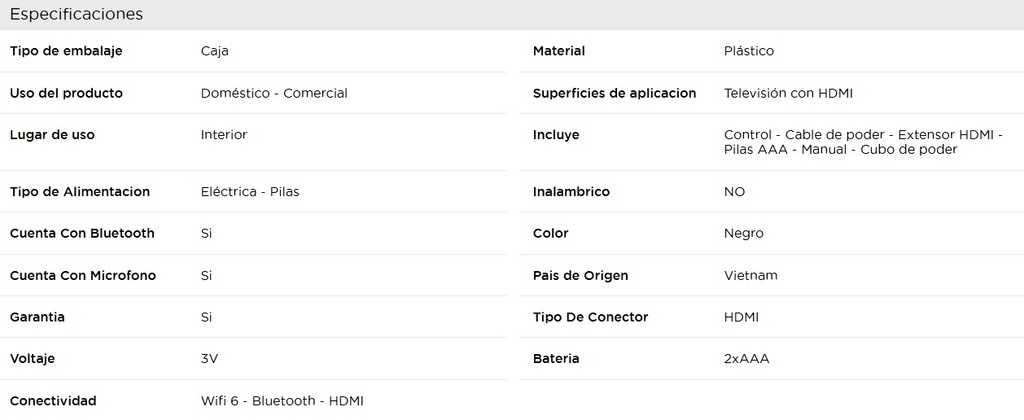Select the Caja packaging value
The image size is (1024, 420).
(215, 51)
